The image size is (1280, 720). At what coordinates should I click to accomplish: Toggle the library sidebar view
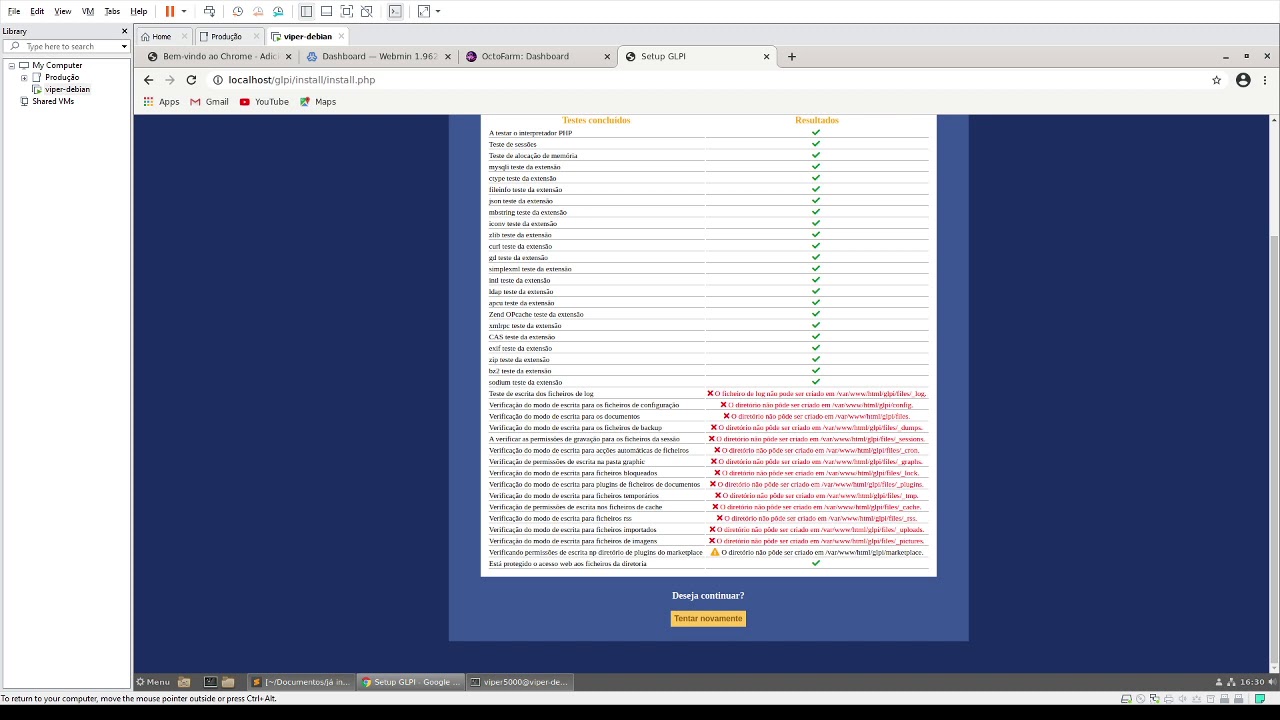coord(306,11)
